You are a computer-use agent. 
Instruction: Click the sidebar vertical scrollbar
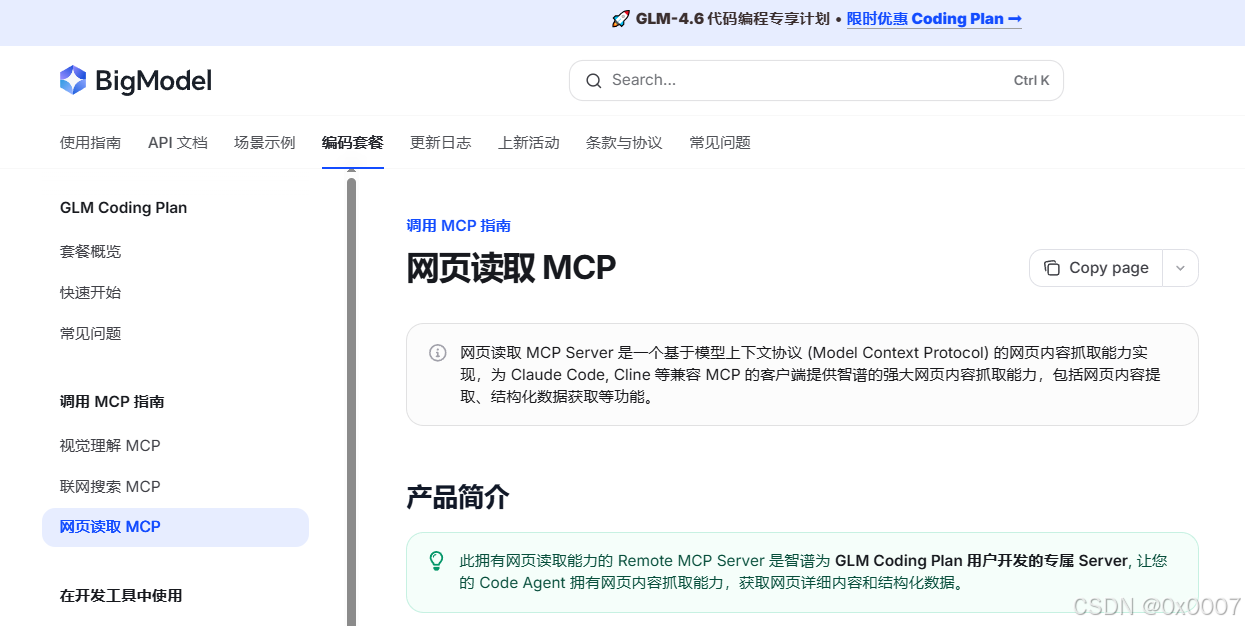351,400
